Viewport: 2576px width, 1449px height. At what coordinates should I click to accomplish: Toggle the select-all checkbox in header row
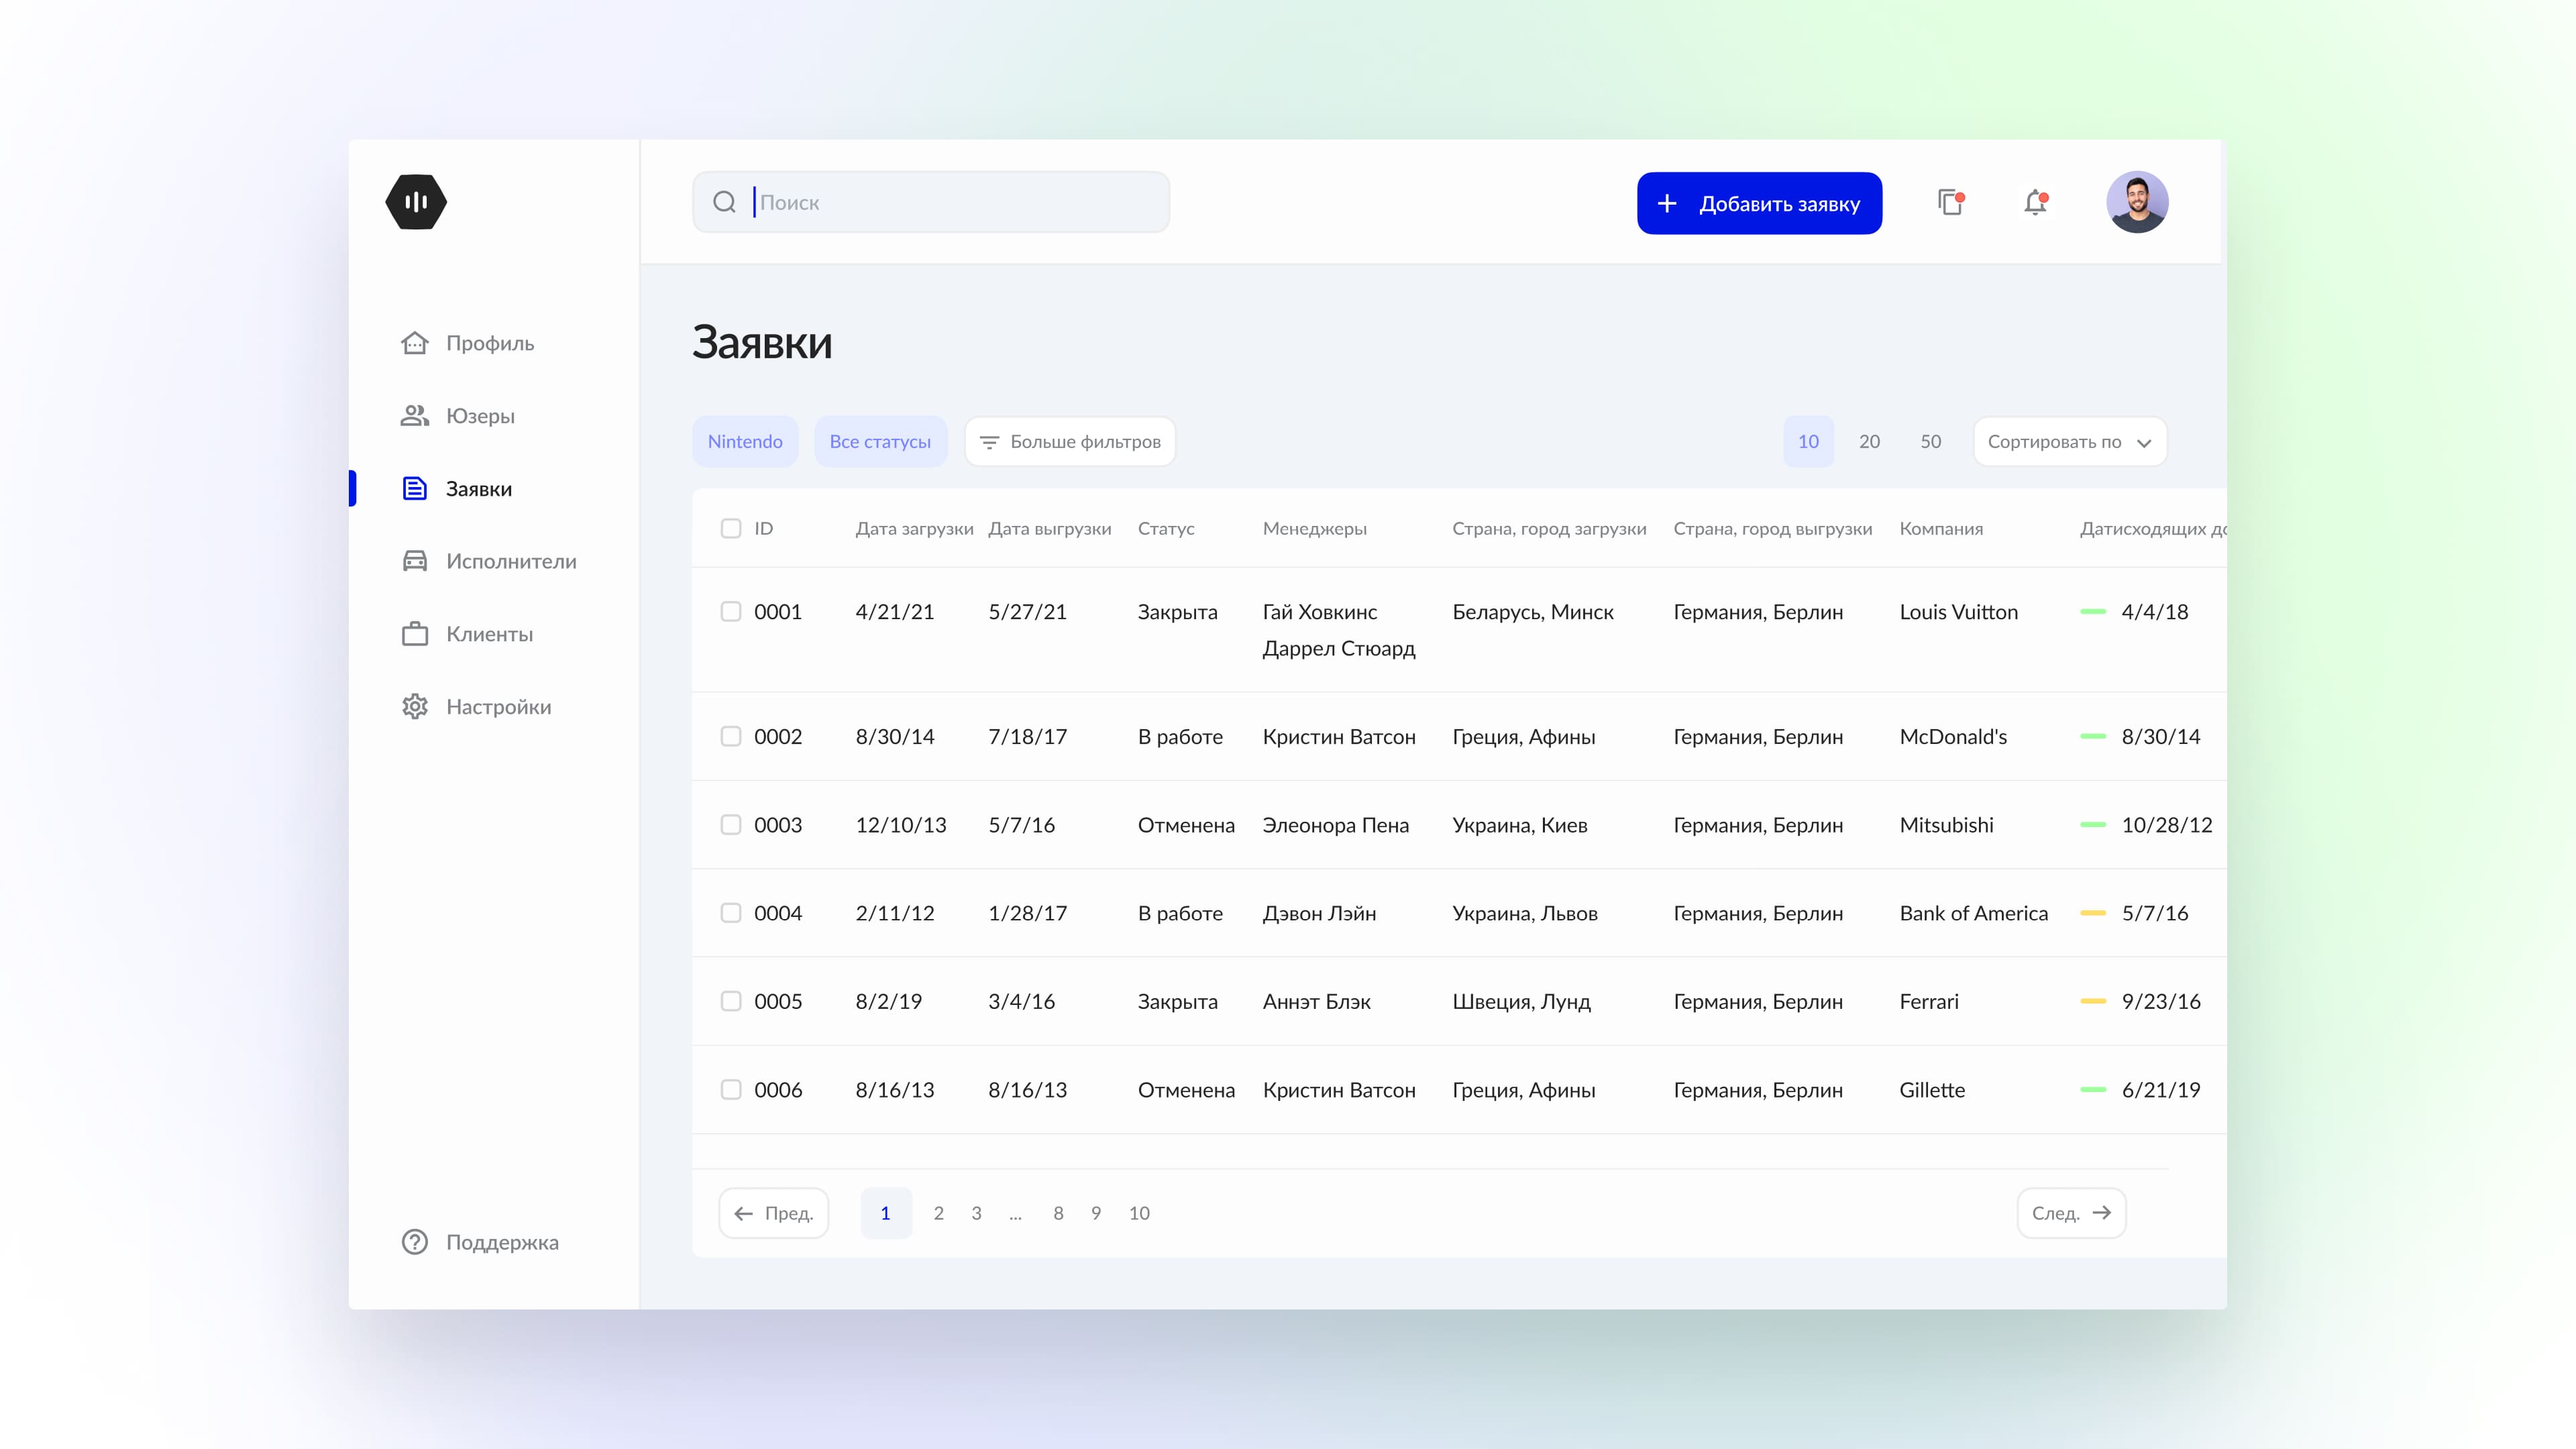tap(731, 528)
